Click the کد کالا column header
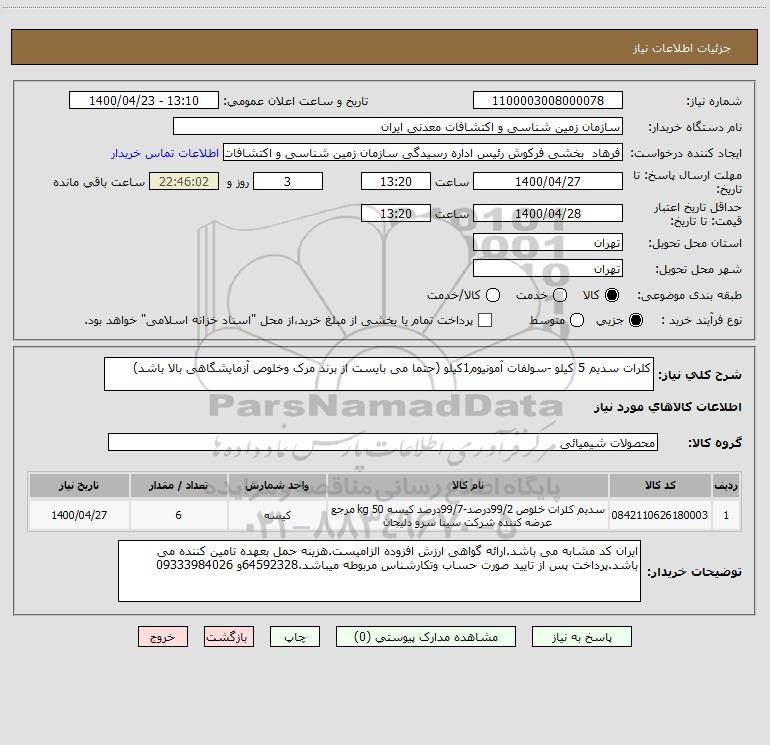Viewport: 770px width, 745px height. pos(660,485)
